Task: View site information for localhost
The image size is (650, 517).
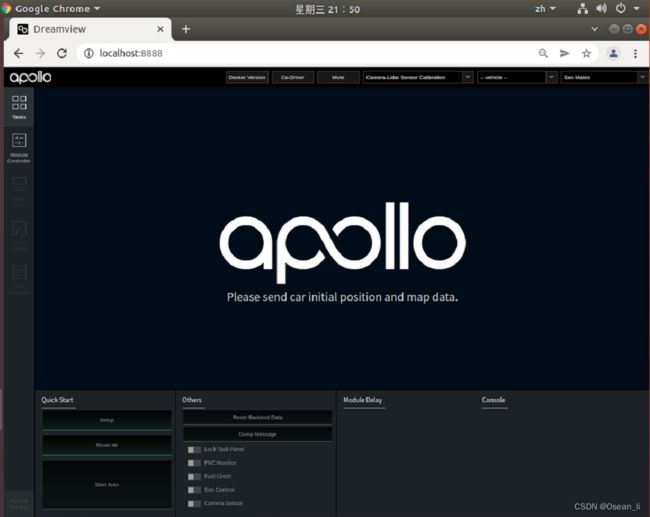Action: tap(88, 53)
